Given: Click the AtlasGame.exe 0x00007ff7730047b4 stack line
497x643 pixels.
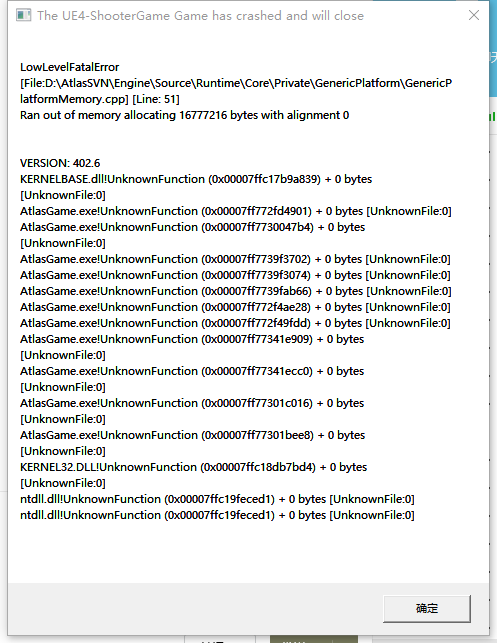Looking at the screenshot, I should tap(193, 235).
